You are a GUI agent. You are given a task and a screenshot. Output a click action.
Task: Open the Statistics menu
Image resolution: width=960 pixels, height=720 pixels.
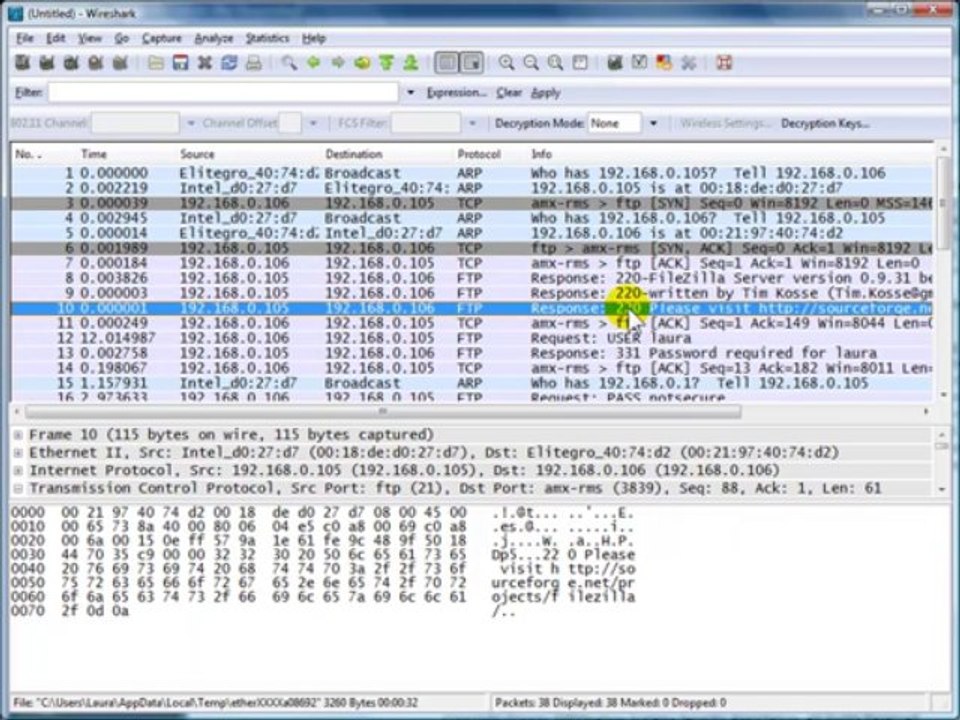[x=268, y=39]
